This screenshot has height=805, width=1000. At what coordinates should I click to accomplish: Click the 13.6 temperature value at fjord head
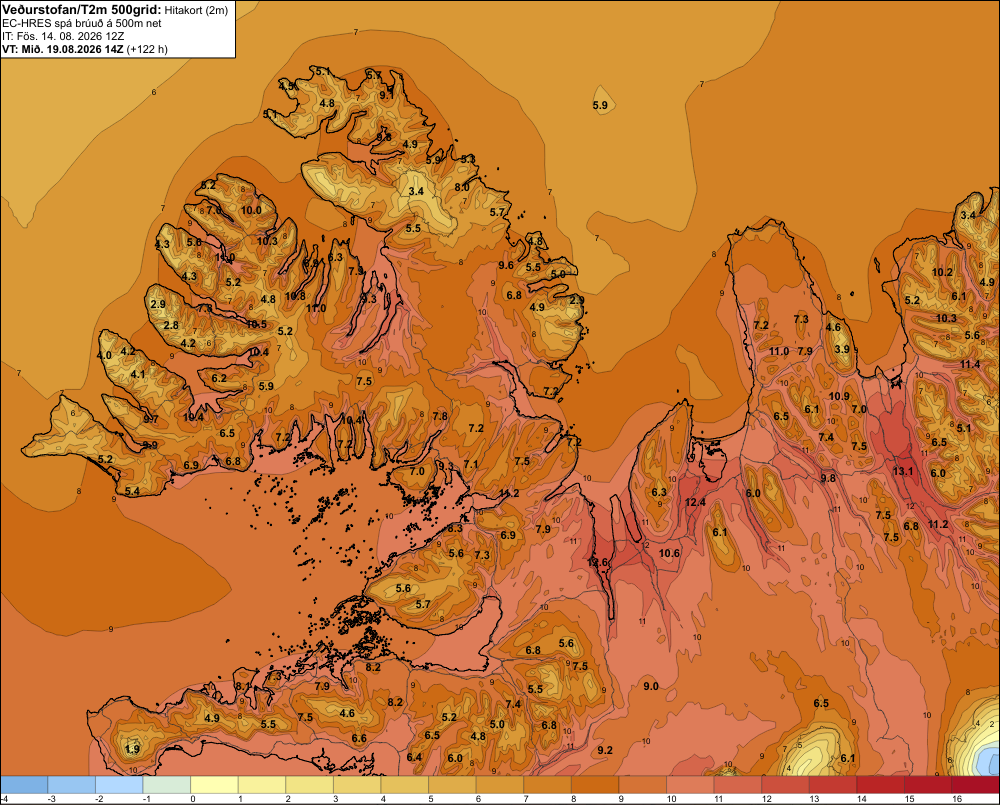pos(598,562)
